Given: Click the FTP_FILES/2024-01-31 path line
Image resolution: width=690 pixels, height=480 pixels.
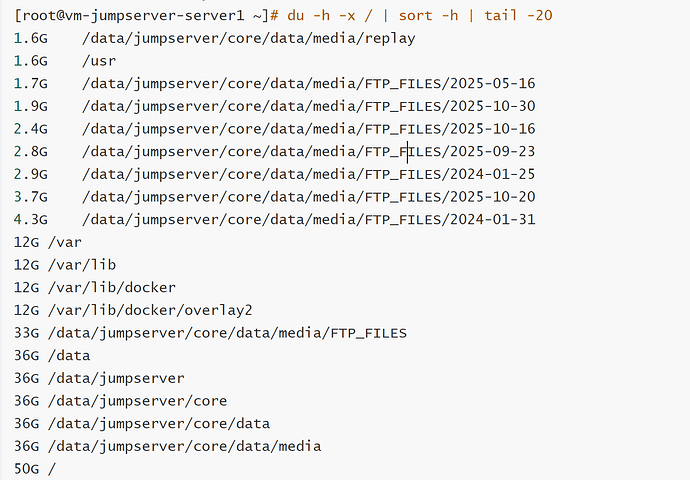Looking at the screenshot, I should coord(310,219).
